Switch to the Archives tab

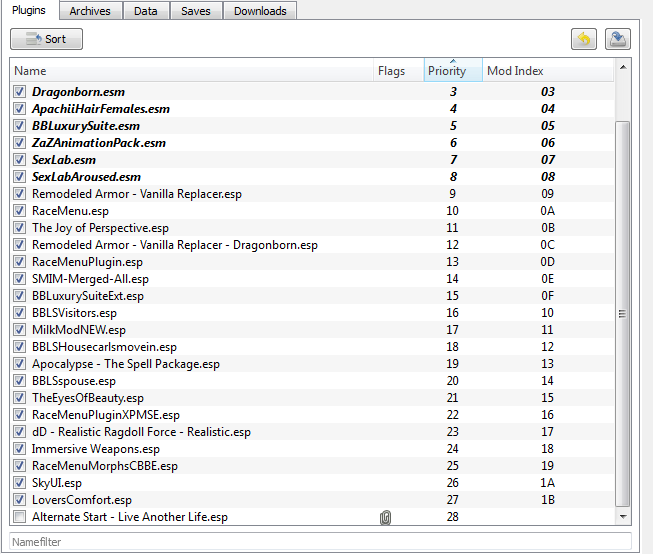(90, 11)
